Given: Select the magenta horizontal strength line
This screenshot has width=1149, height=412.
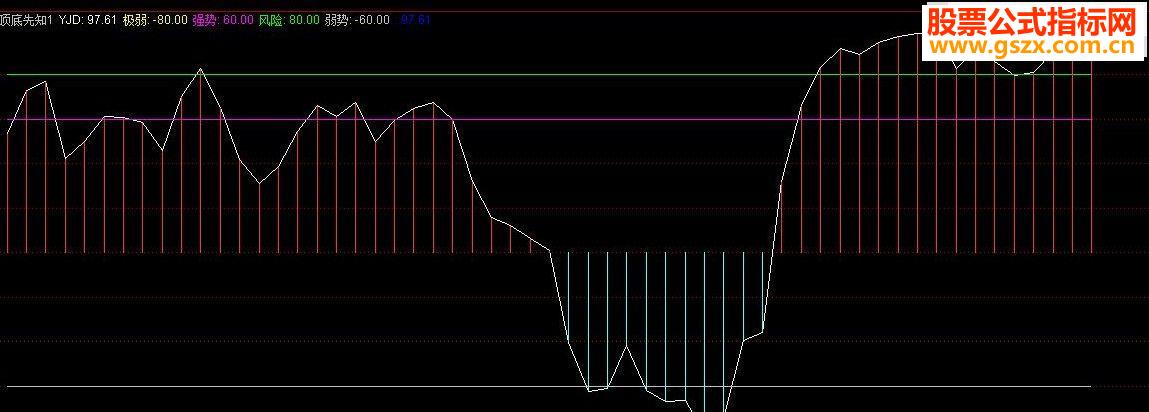Looking at the screenshot, I should (x=549, y=119).
